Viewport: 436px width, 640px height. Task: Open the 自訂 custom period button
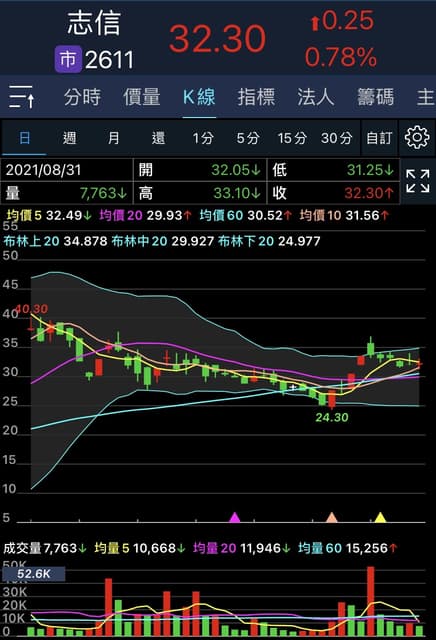pos(379,138)
